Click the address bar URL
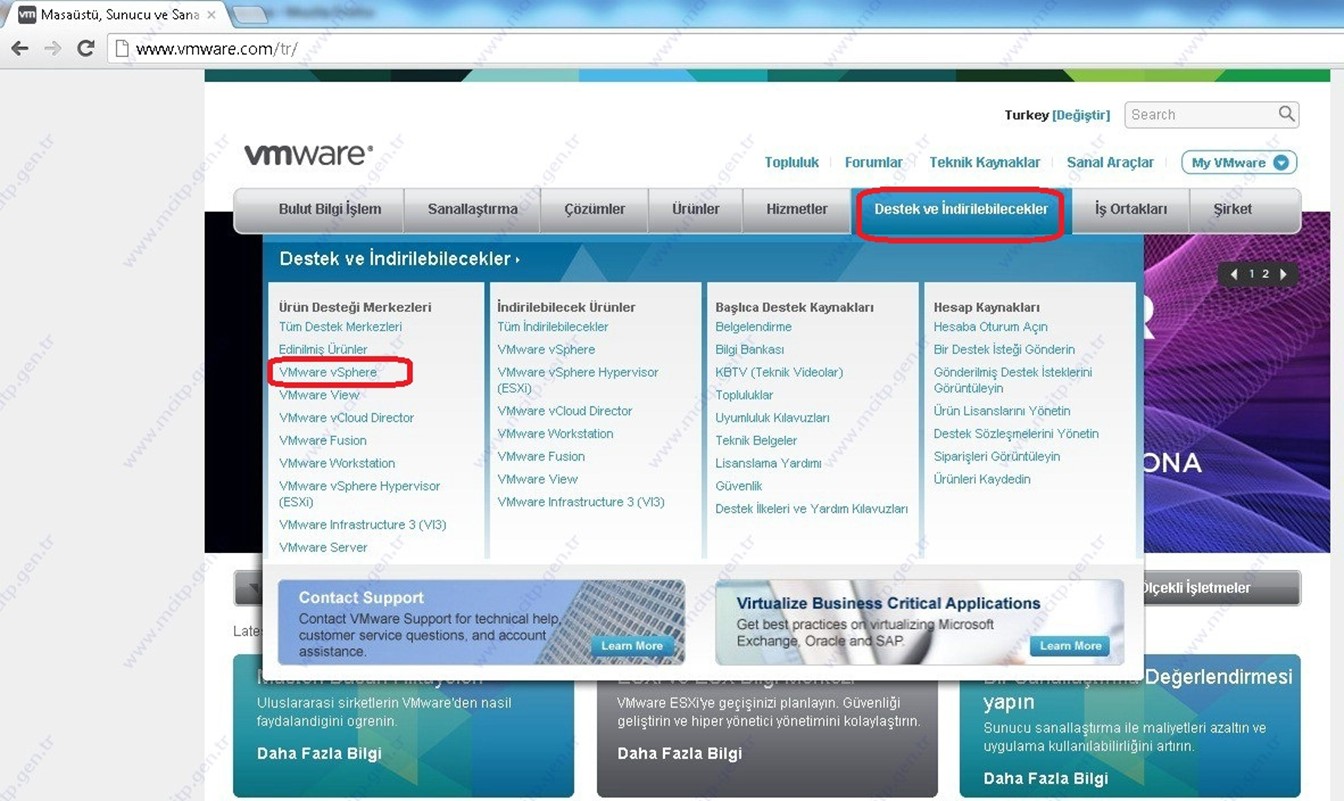 [x=217, y=48]
